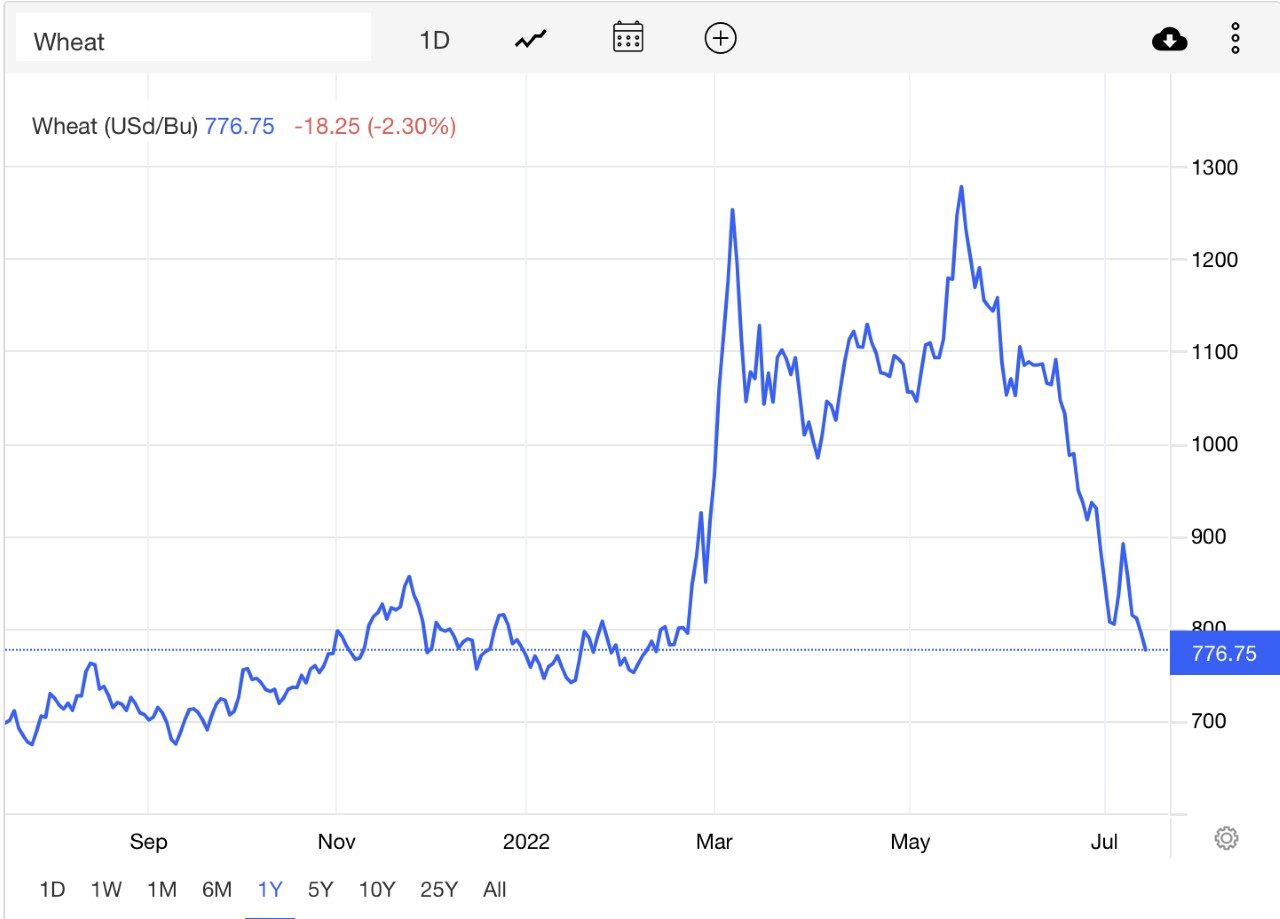Select the 1W time range tab

[106, 889]
